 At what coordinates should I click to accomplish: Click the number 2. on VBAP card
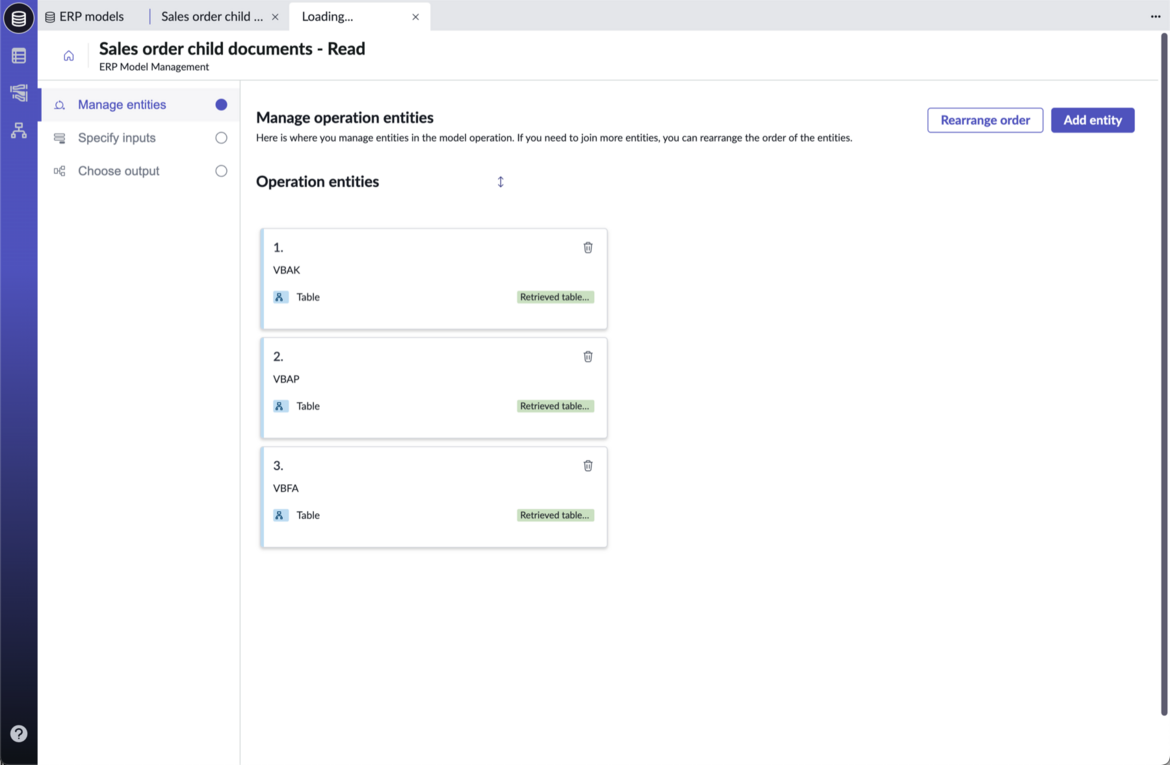pos(278,357)
